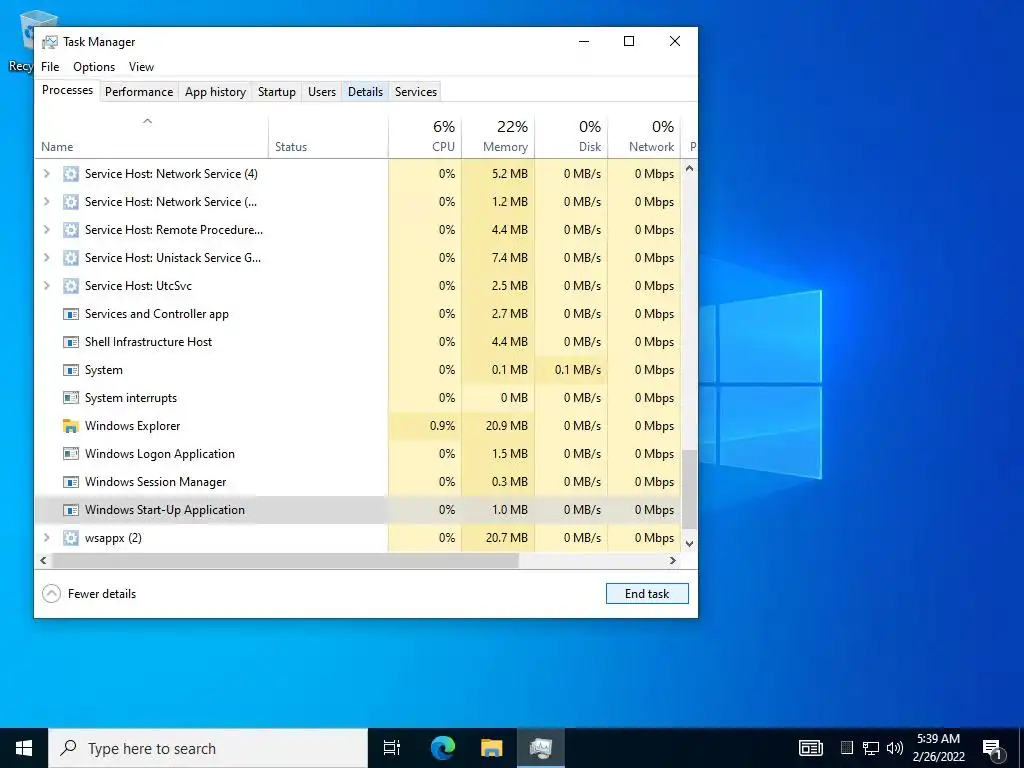Screen dimensions: 1024x768
Task: Click the horizontal scrollbar left arrow
Action: (43, 560)
